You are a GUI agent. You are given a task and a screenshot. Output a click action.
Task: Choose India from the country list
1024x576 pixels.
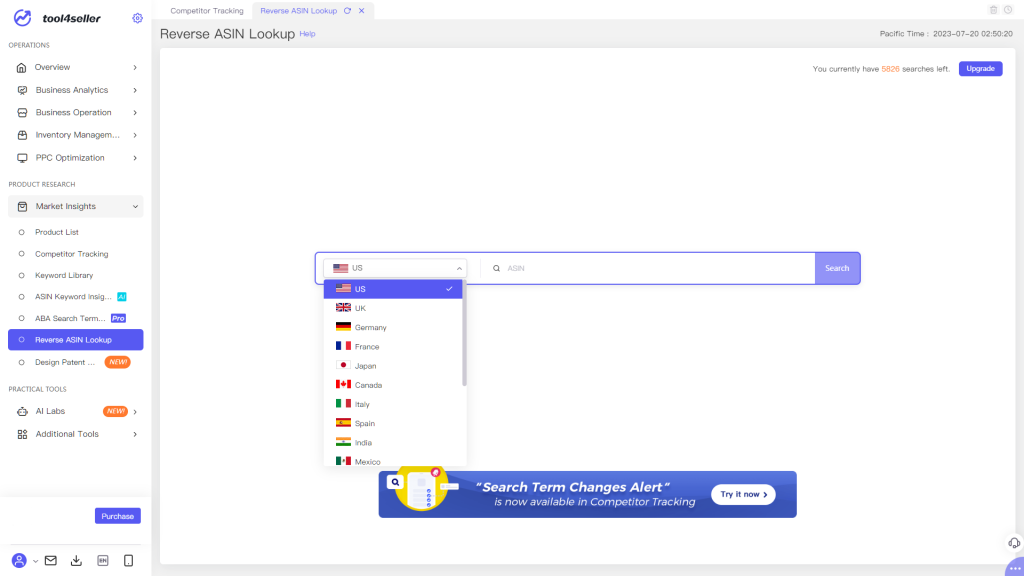click(x=393, y=443)
